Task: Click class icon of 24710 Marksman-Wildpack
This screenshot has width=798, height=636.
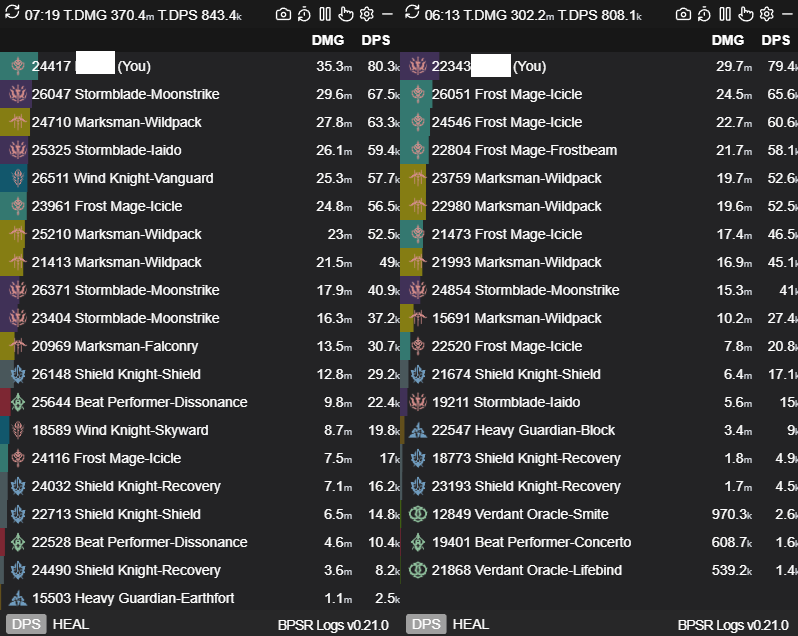Action: pyautogui.click(x=18, y=122)
